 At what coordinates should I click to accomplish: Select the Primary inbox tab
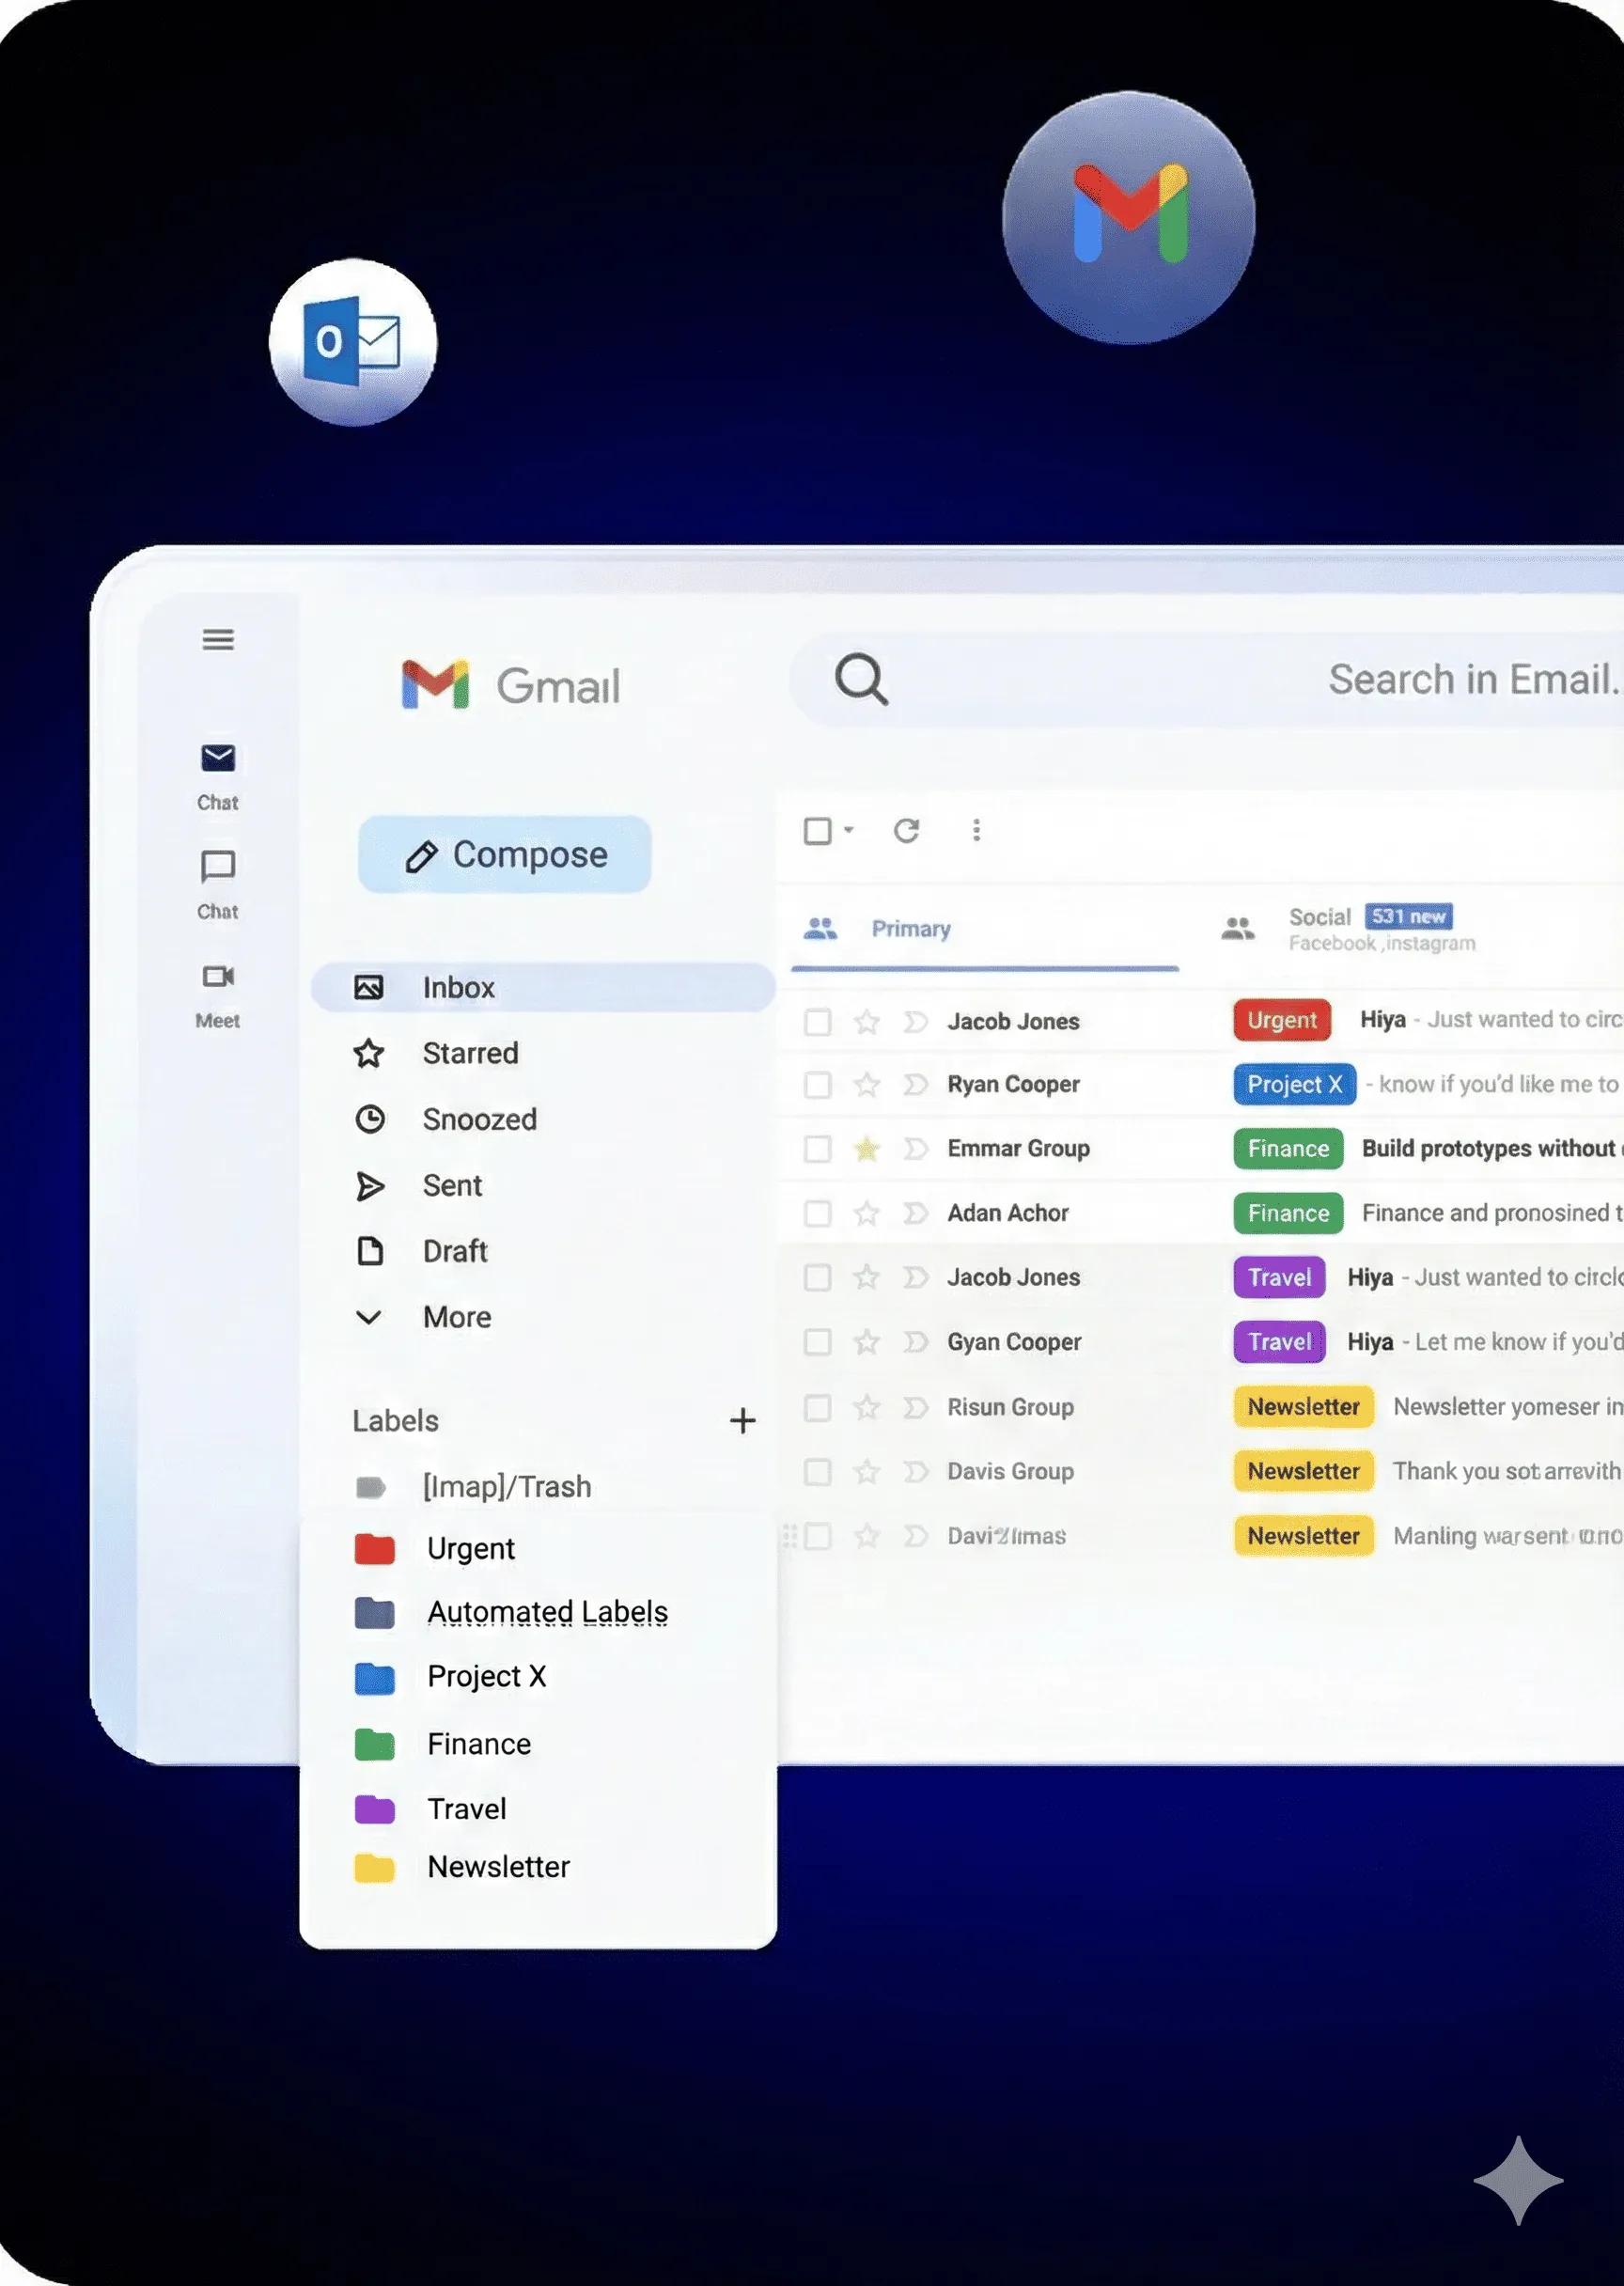(910, 928)
